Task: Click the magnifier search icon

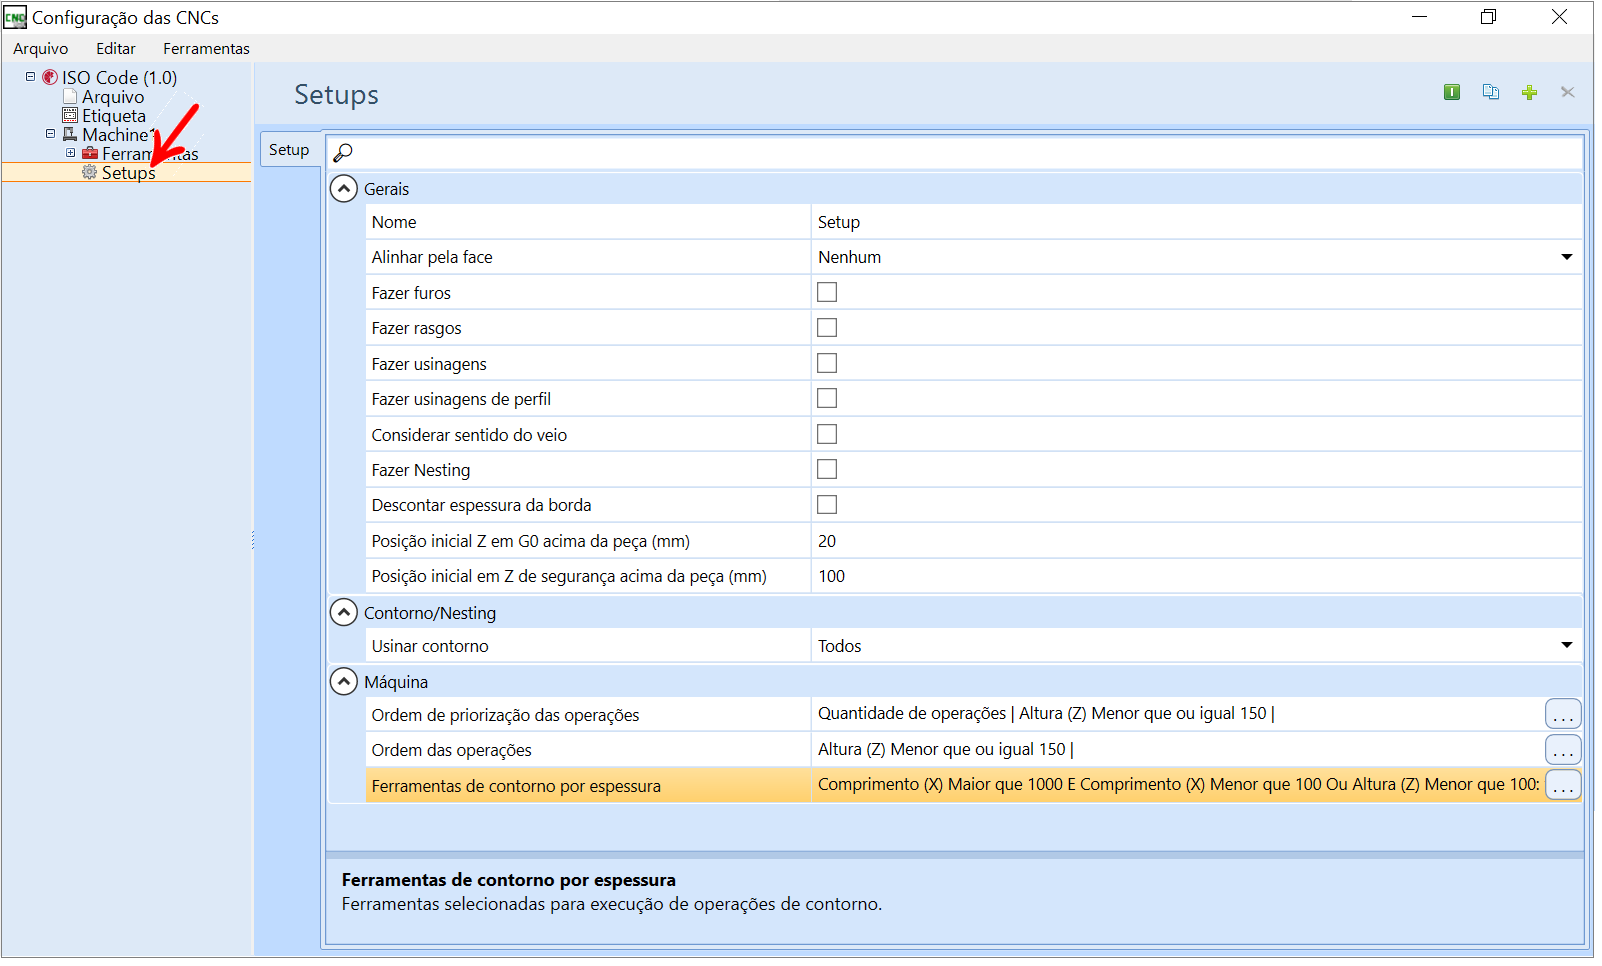Action: tap(343, 153)
